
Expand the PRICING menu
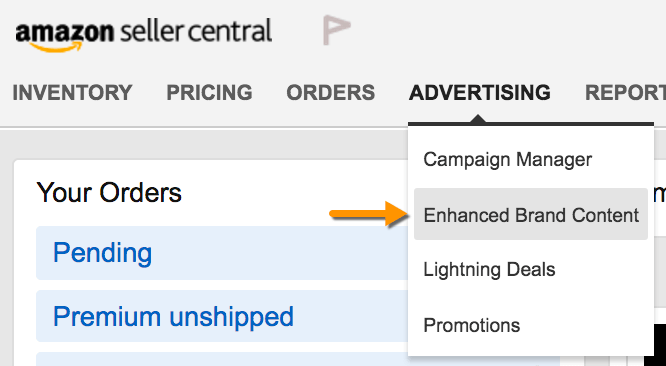(x=209, y=92)
